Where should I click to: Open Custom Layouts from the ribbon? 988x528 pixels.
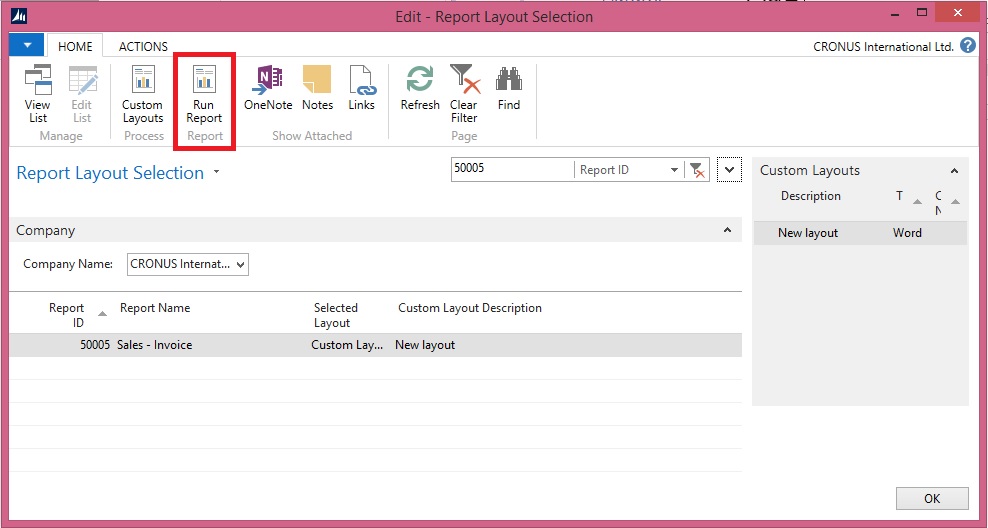point(143,92)
